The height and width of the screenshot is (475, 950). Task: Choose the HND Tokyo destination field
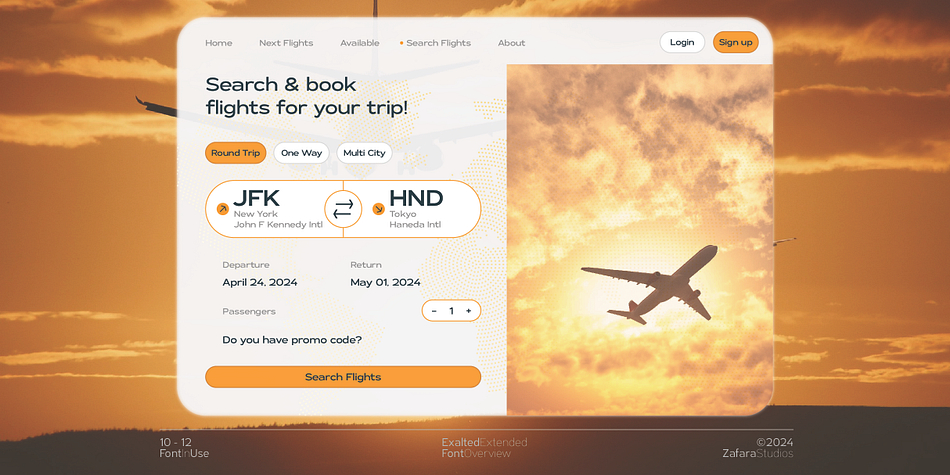[x=412, y=209]
